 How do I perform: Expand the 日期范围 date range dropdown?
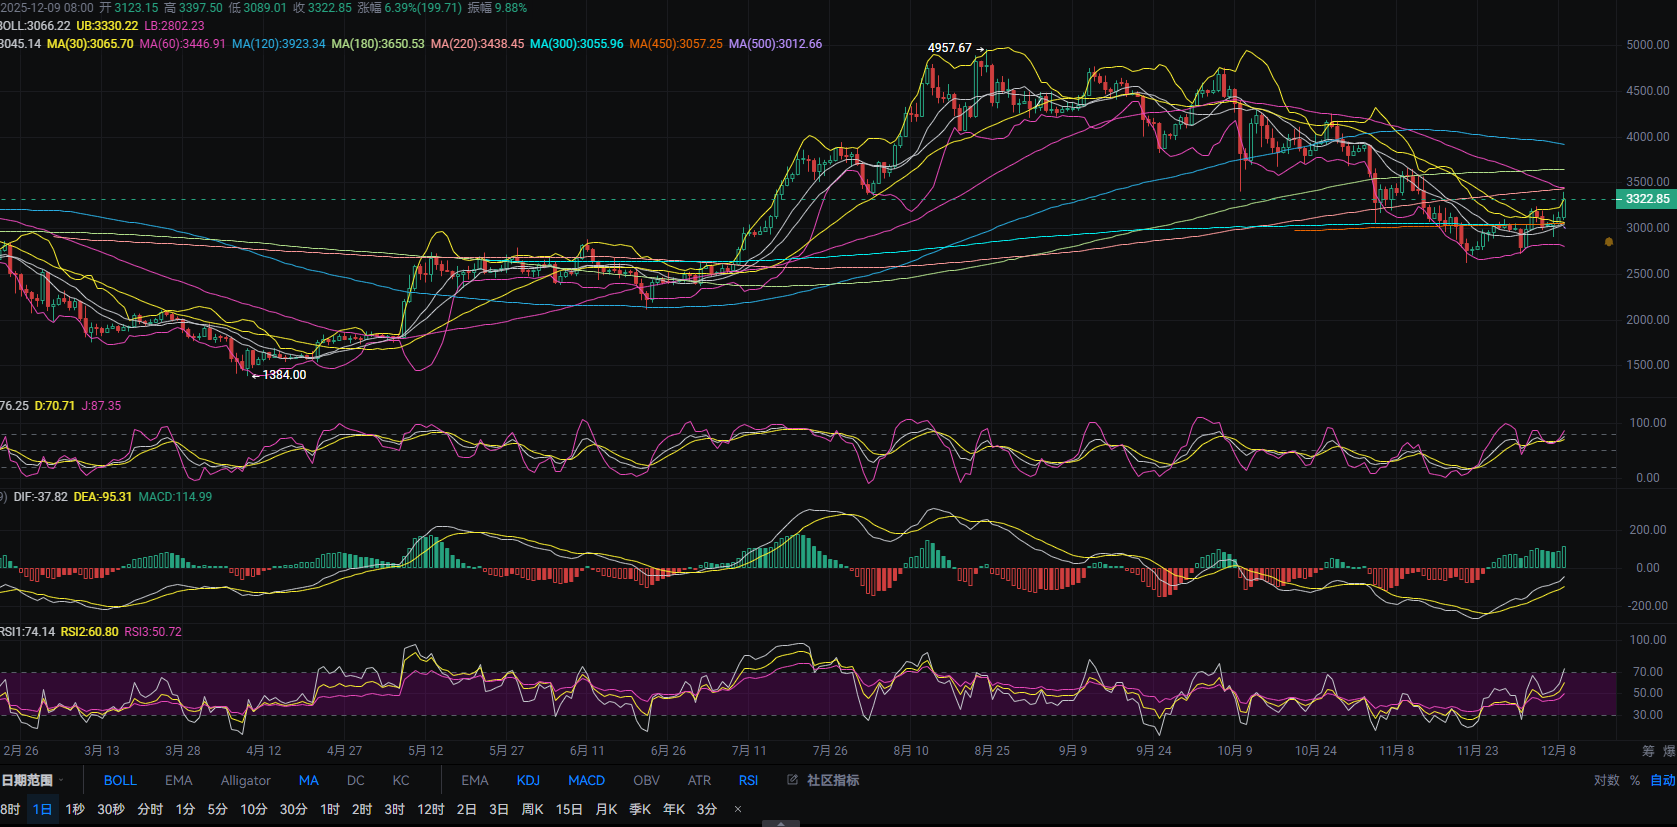pyautogui.click(x=32, y=780)
